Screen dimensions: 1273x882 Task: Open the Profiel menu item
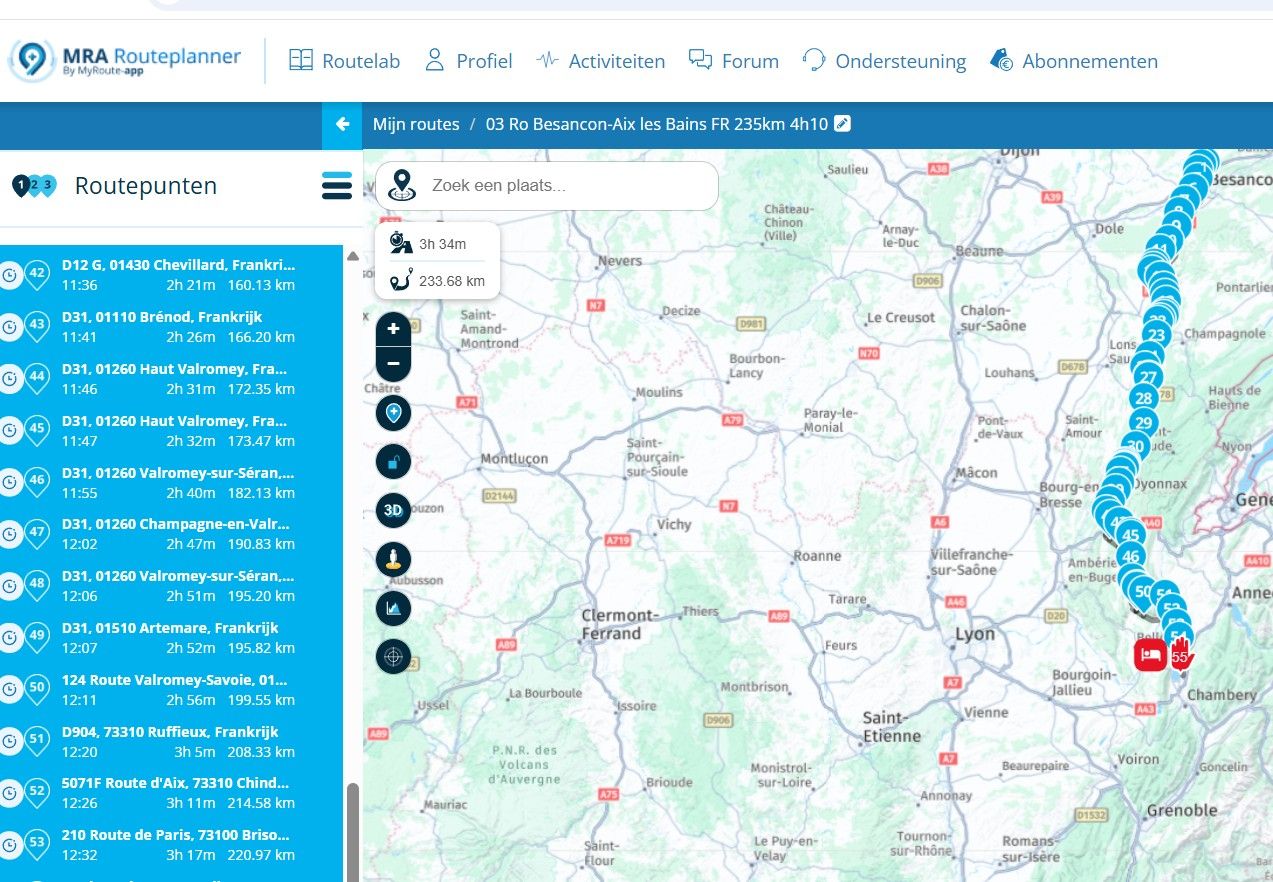pos(468,61)
